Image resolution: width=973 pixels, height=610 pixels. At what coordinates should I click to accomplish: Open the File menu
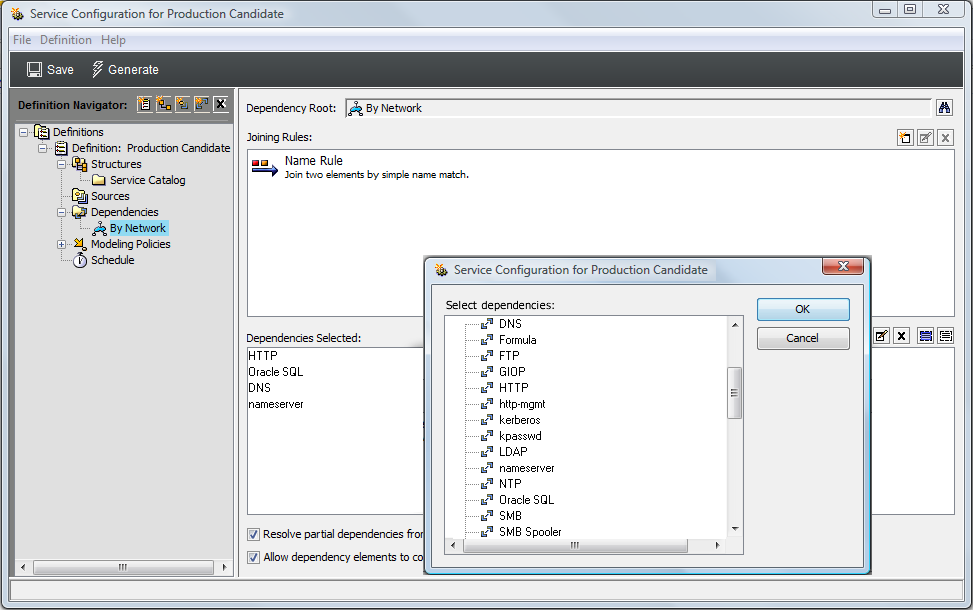pyautogui.click(x=22, y=40)
